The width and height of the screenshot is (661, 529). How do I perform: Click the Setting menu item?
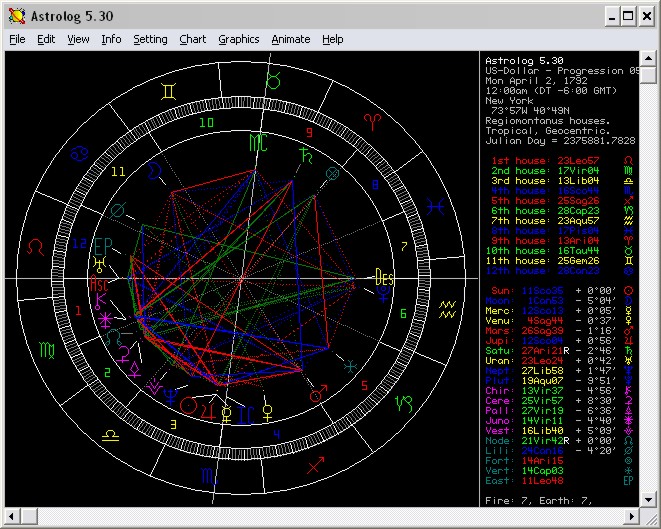(150, 39)
